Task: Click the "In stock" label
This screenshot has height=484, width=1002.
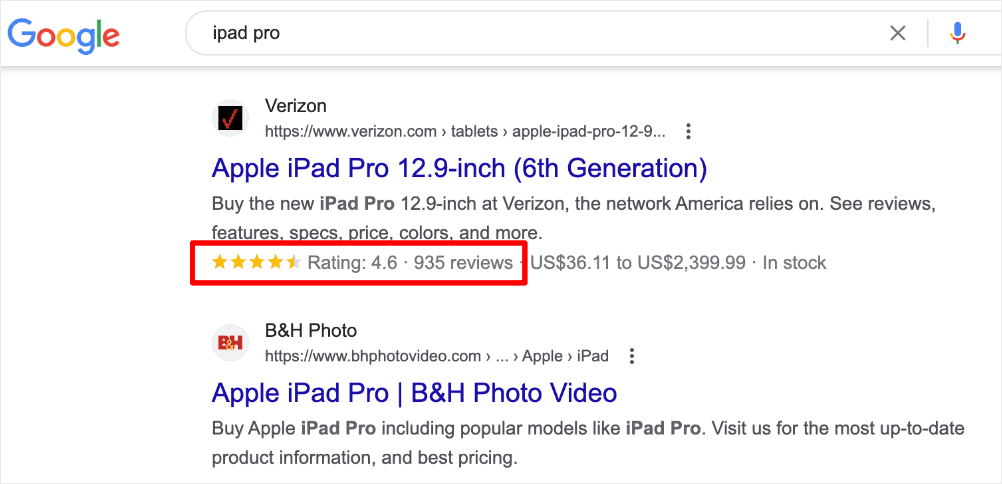Action: (794, 263)
